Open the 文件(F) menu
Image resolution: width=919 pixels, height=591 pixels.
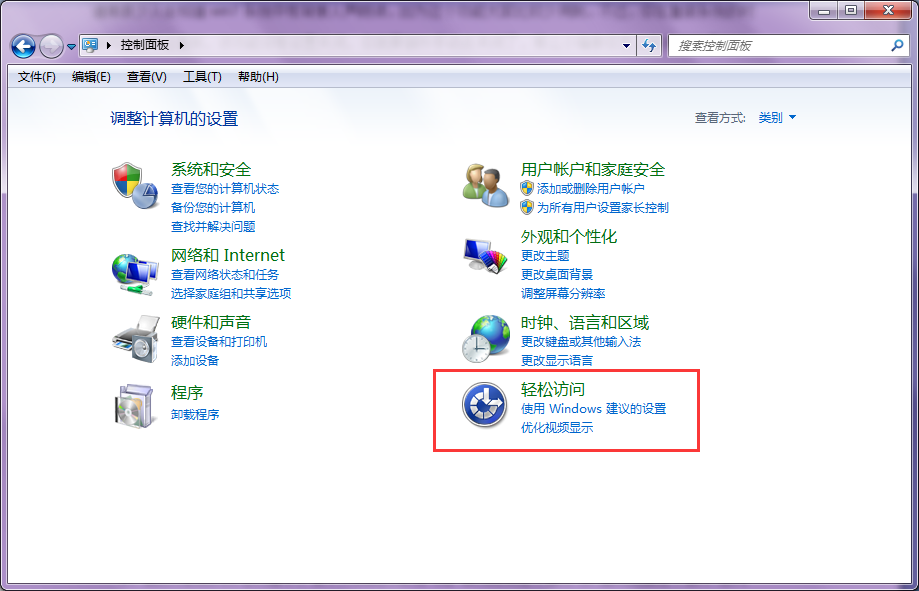pos(36,77)
